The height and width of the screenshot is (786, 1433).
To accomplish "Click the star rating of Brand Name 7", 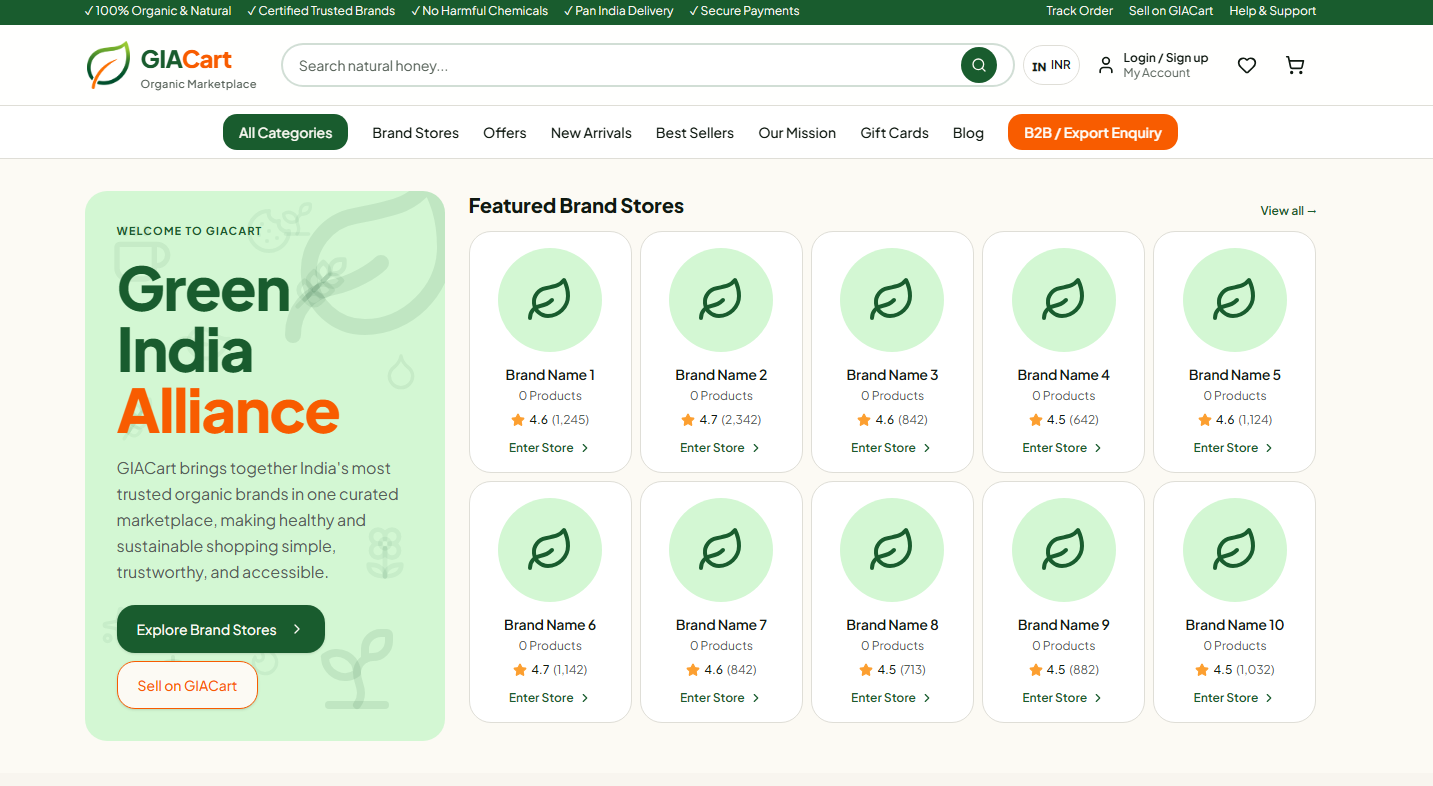I will tap(721, 670).
